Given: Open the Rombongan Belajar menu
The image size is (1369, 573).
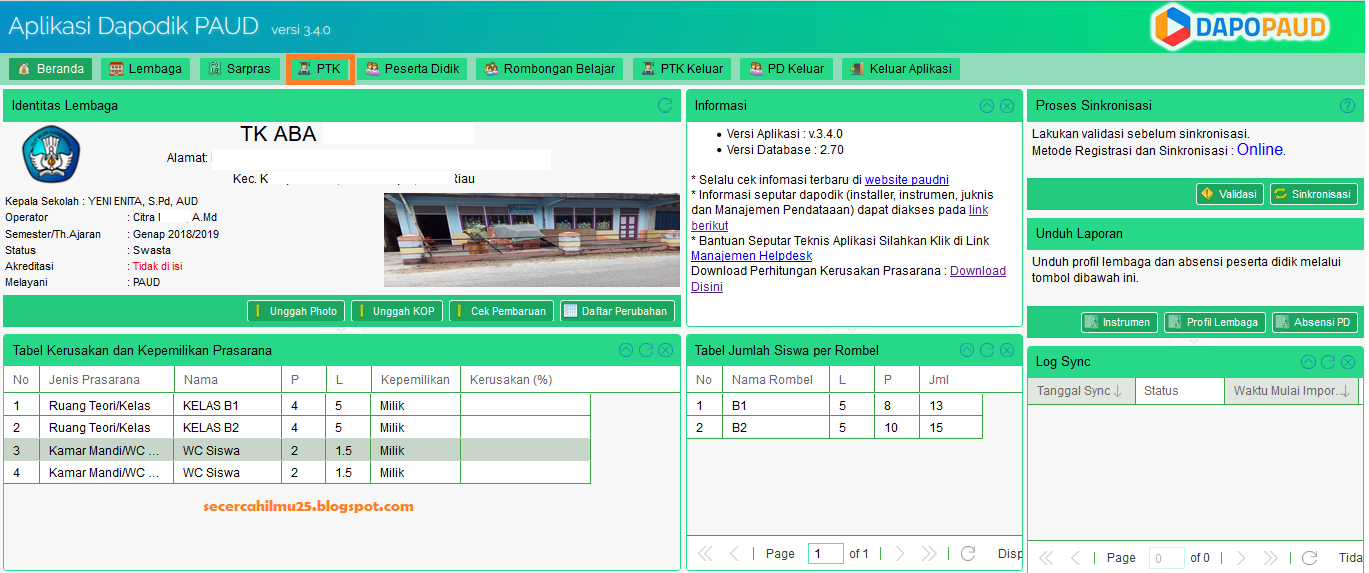Looking at the screenshot, I should click(550, 69).
